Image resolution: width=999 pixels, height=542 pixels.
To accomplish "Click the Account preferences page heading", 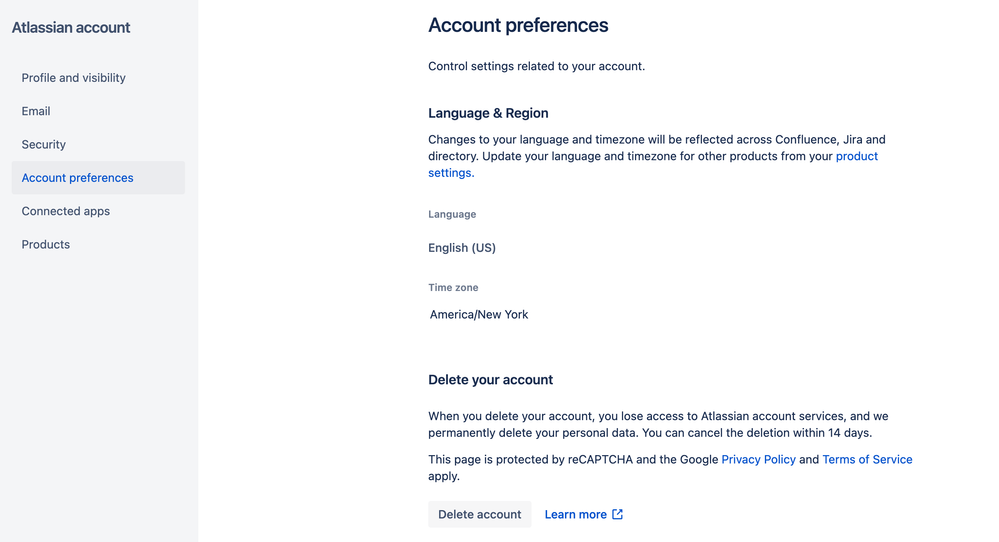I will [x=518, y=25].
